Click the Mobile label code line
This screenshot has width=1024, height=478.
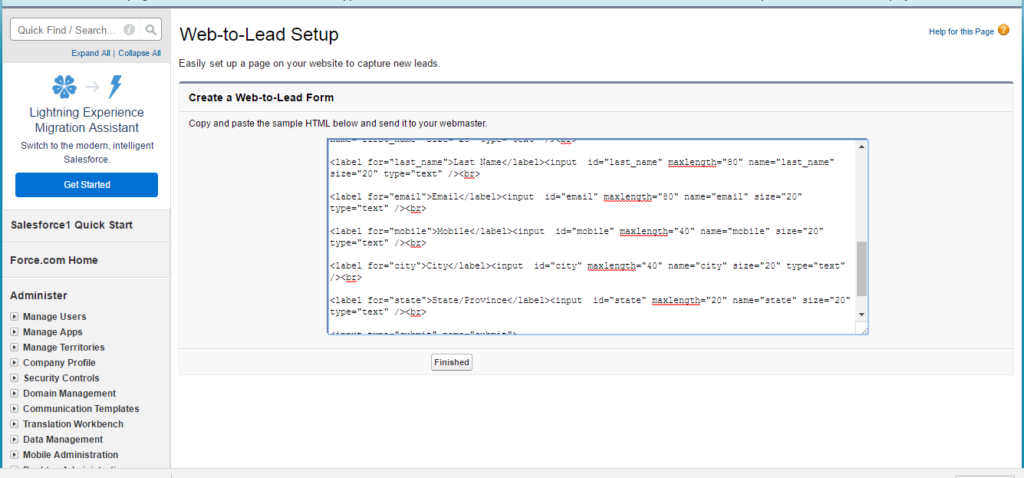click(x=577, y=237)
